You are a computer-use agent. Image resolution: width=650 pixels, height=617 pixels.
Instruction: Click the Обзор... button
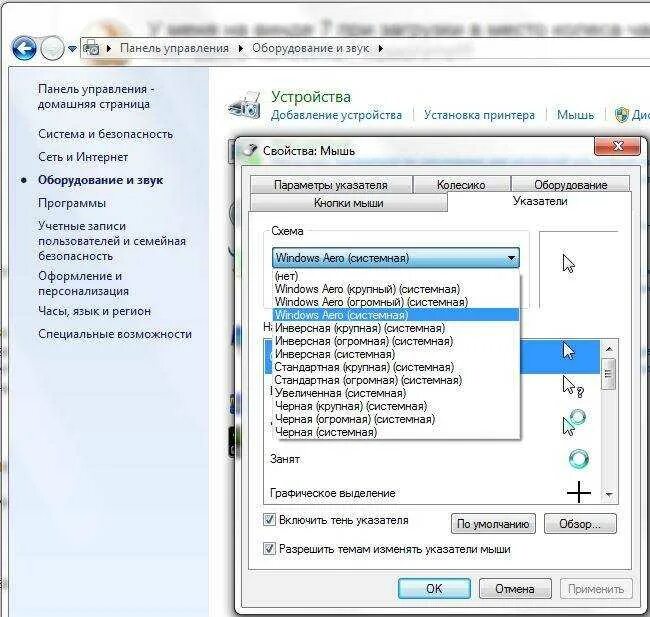pos(580,524)
